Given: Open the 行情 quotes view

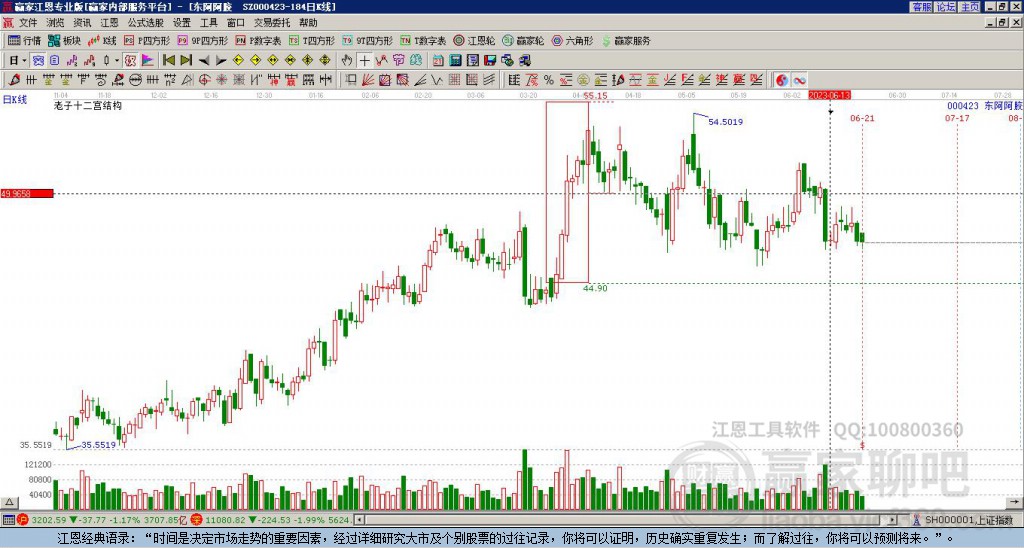Looking at the screenshot, I should click(25, 40).
